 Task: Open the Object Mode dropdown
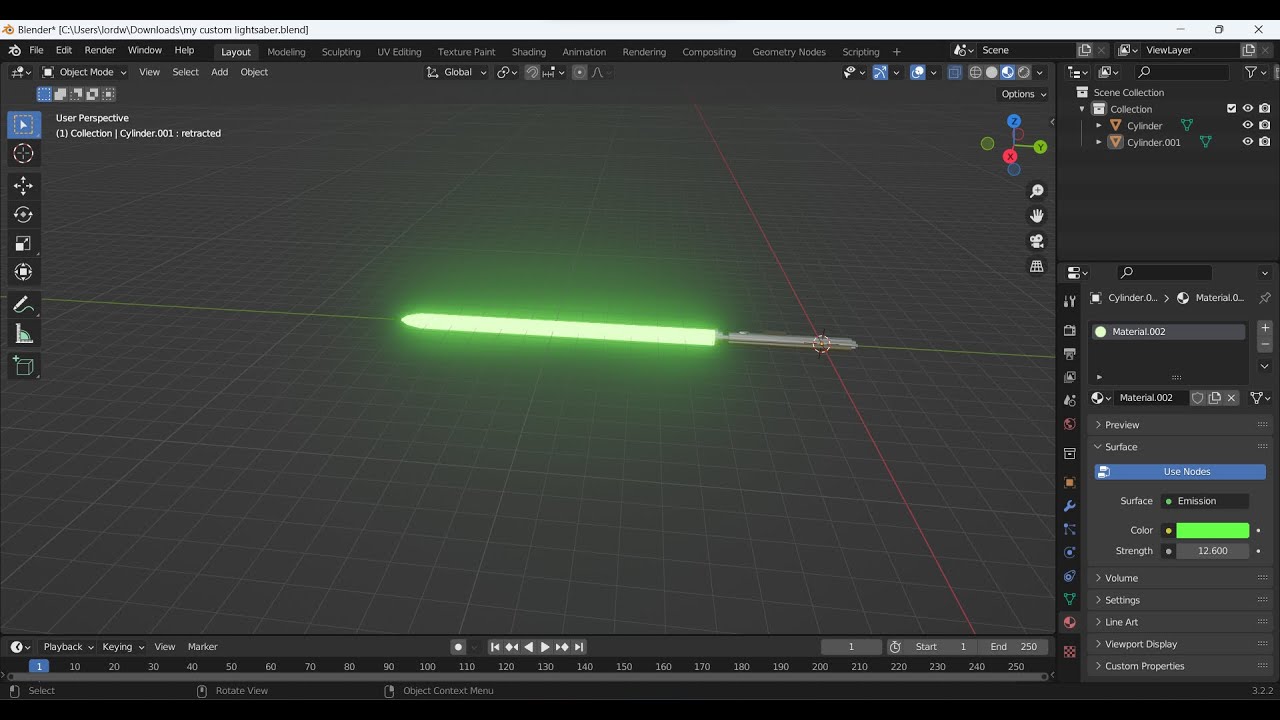(85, 72)
